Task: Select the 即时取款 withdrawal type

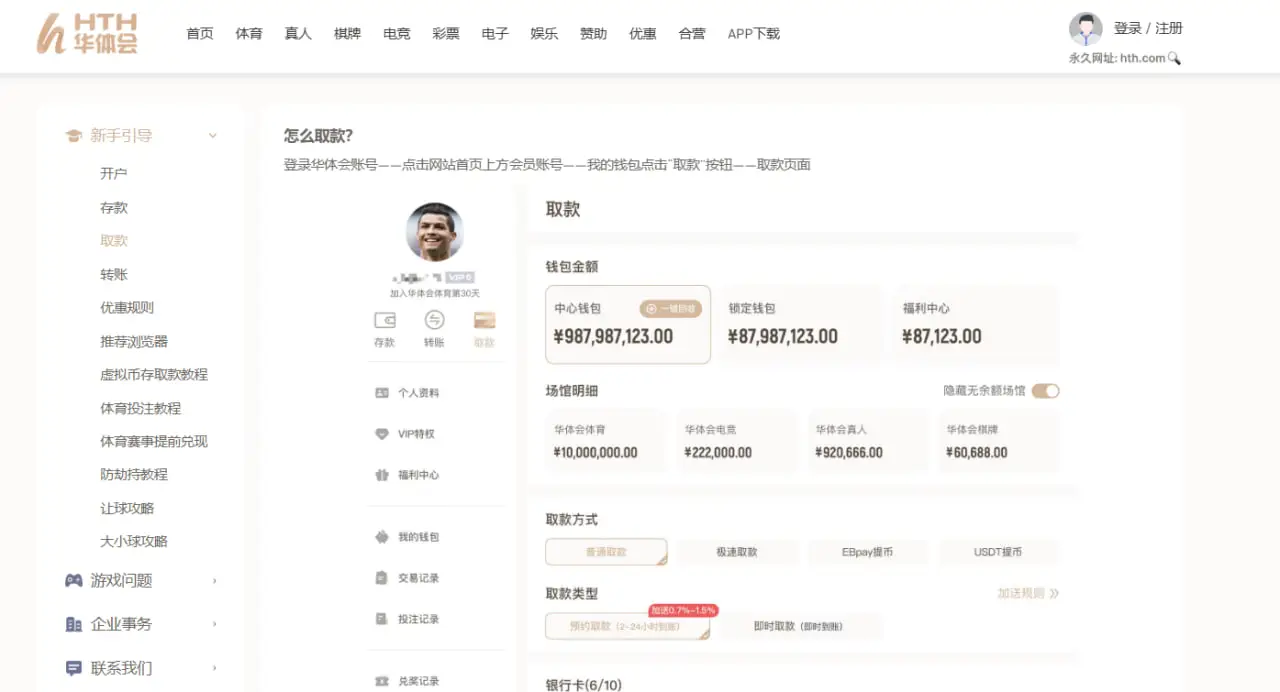Action: point(800,626)
